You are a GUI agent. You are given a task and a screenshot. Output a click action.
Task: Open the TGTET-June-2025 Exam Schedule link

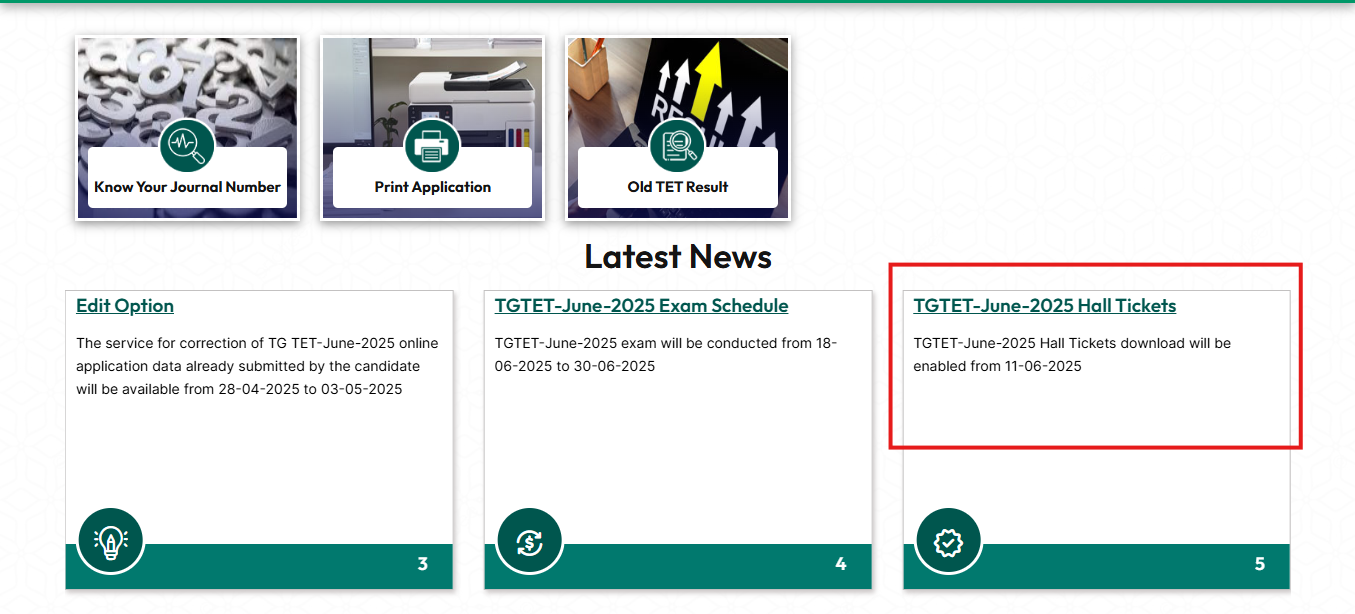pyautogui.click(x=641, y=305)
